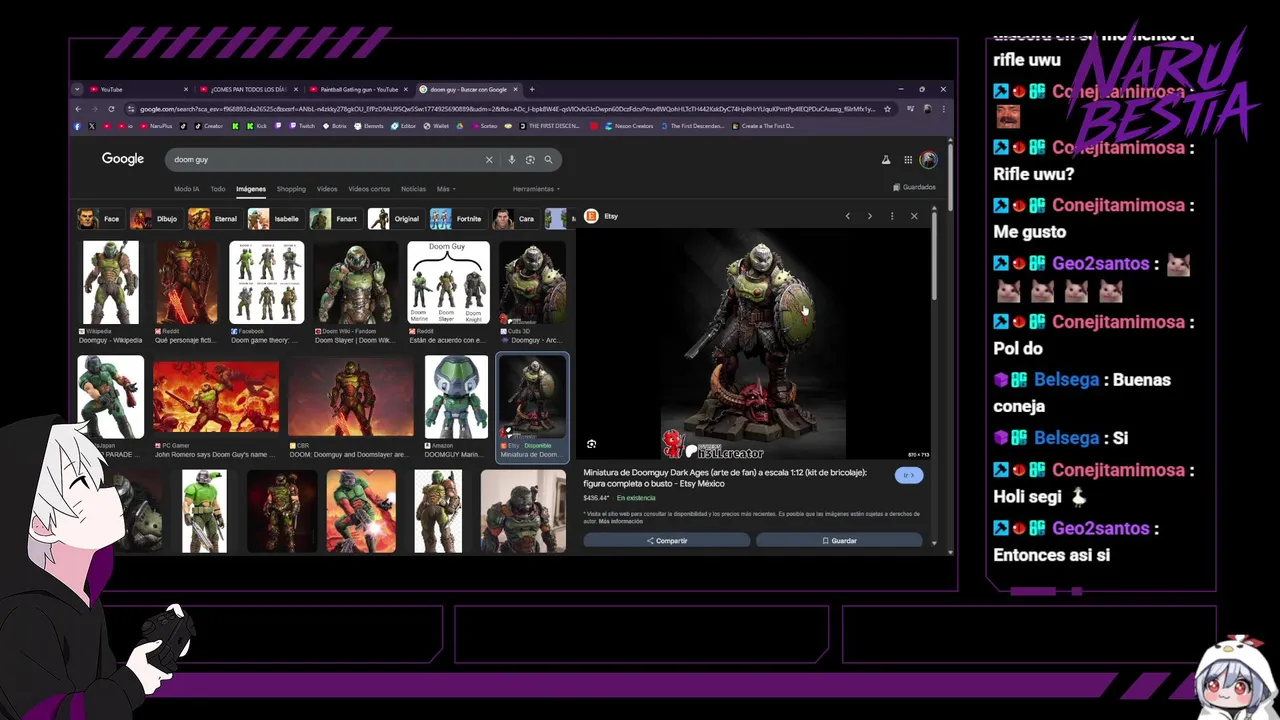Expand the Herramientas tools dropdown
This screenshot has height=720, width=1280.
536,189
